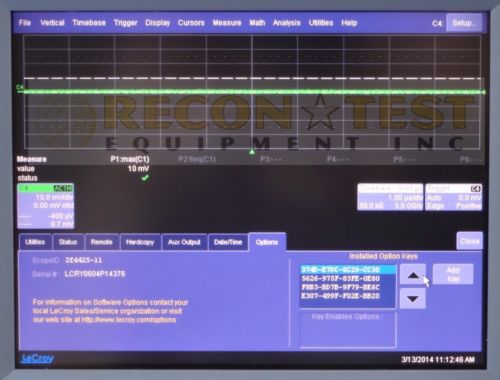The width and height of the screenshot is (500, 380).
Task: Click the down arrow in option keys list
Action: click(x=413, y=299)
